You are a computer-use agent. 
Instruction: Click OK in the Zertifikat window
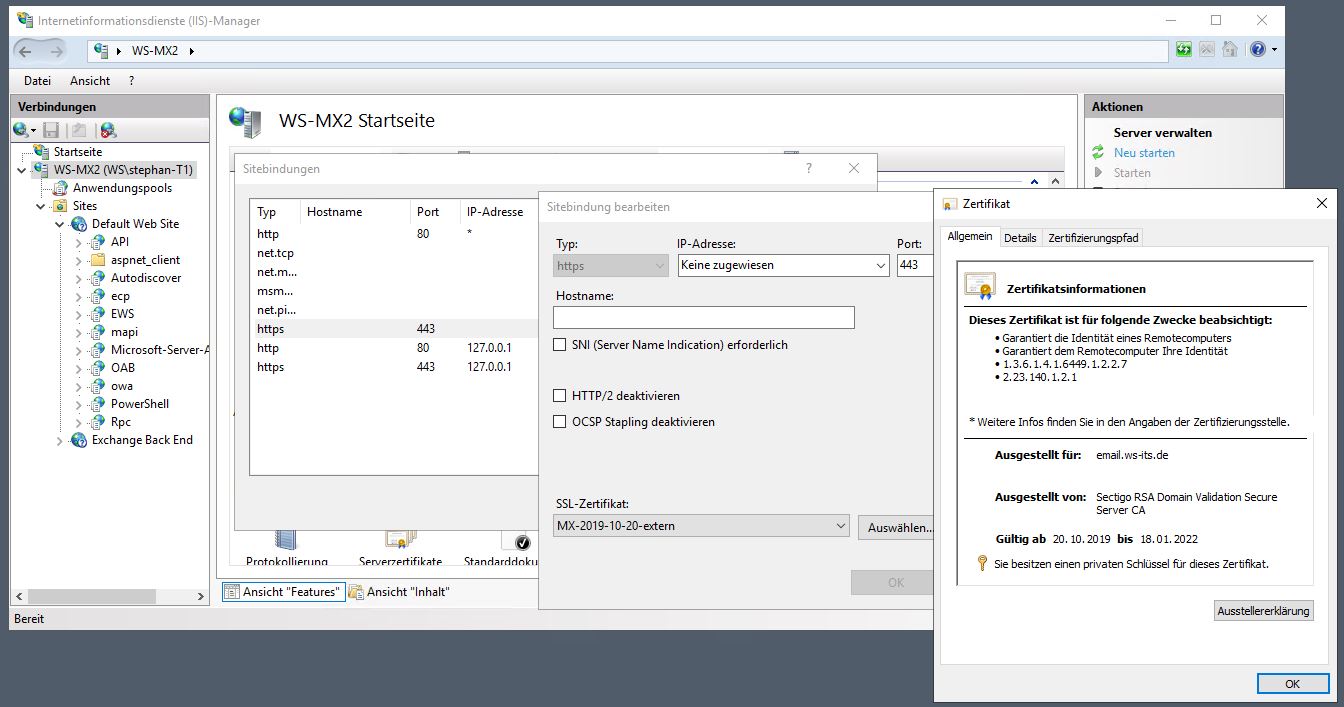(1292, 684)
